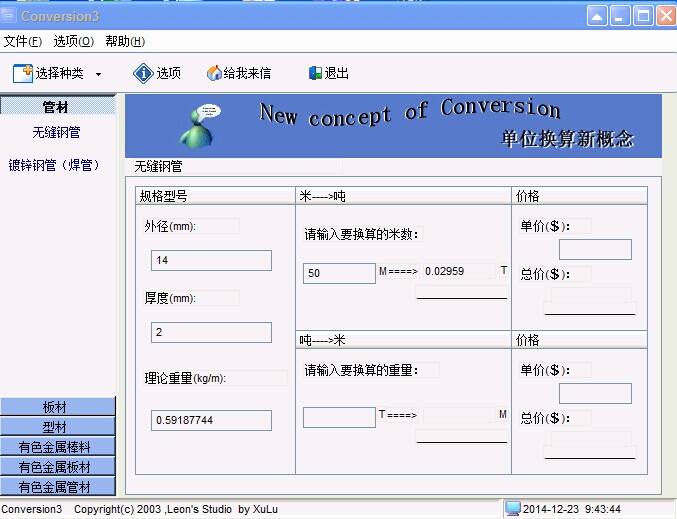Open the dropdown arrow beside 选择种类

point(98,74)
